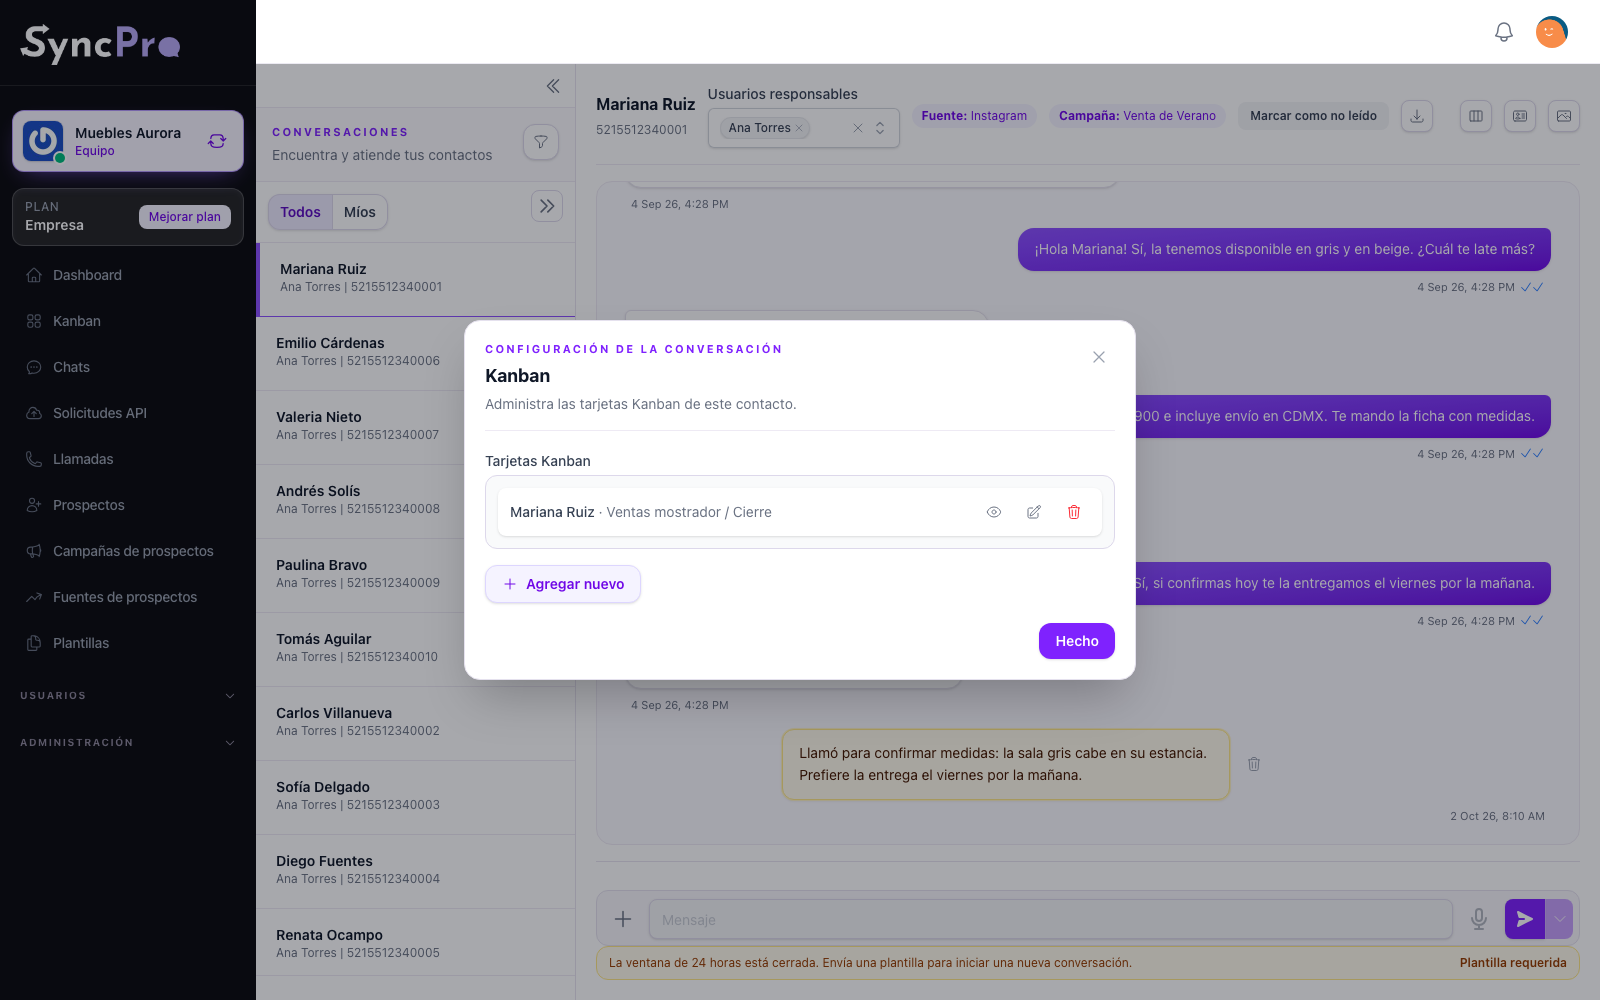Open Kanban in sidebar
The image size is (1600, 1000).
tap(128, 321)
